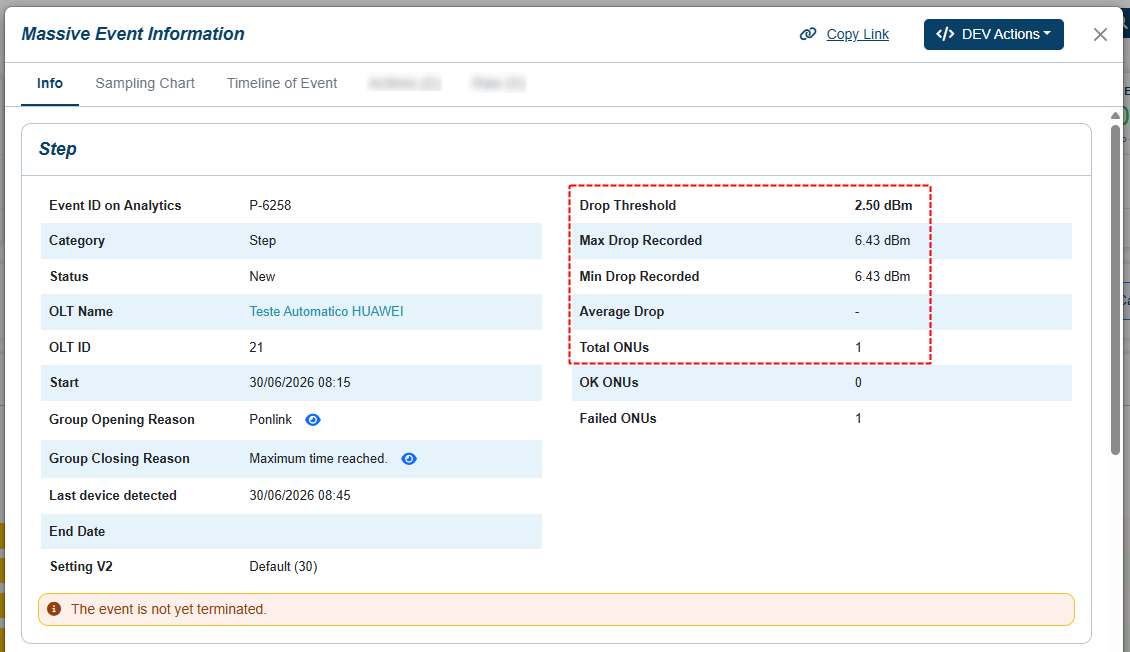Viewport: 1130px width, 652px height.
Task: Click the scrollbar up arrow
Action: click(x=1116, y=115)
